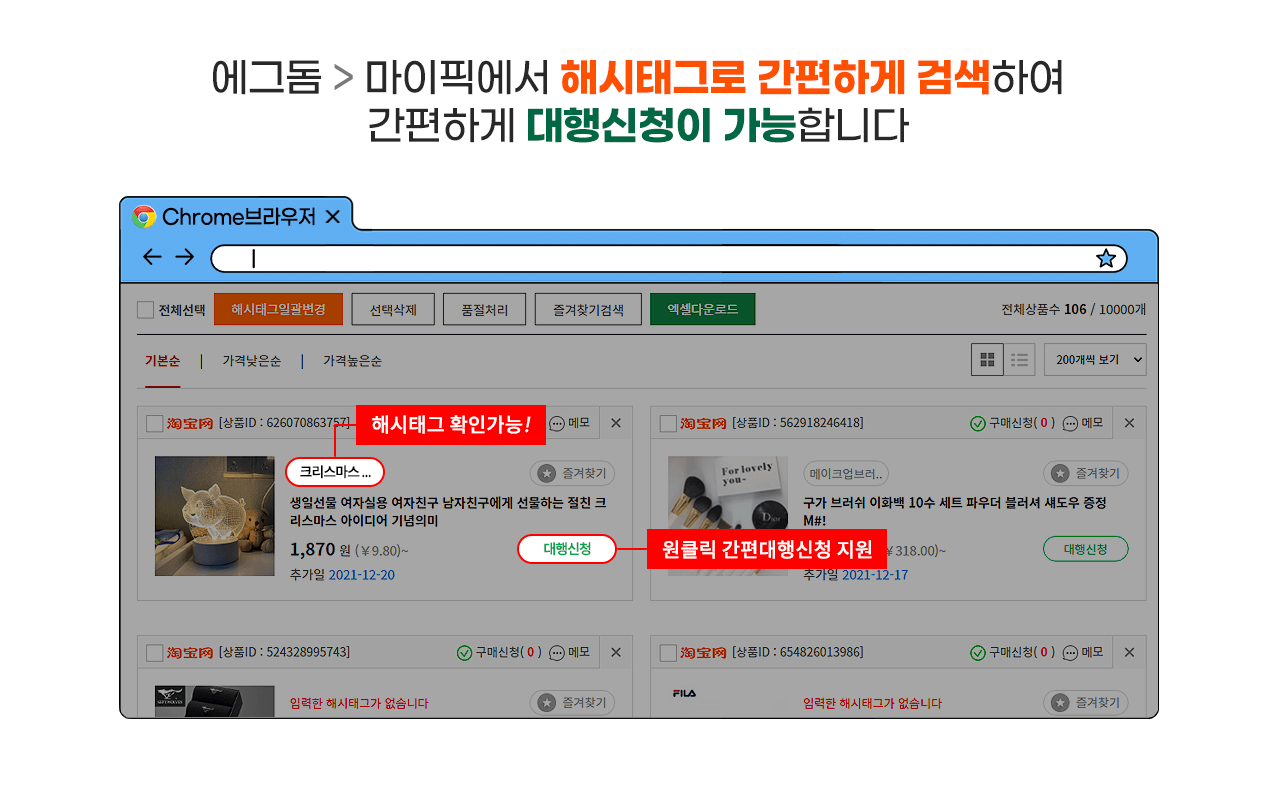Viewport: 1280px width, 800px height.
Task: Select checkbox for product 562918246418
Action: click(668, 424)
